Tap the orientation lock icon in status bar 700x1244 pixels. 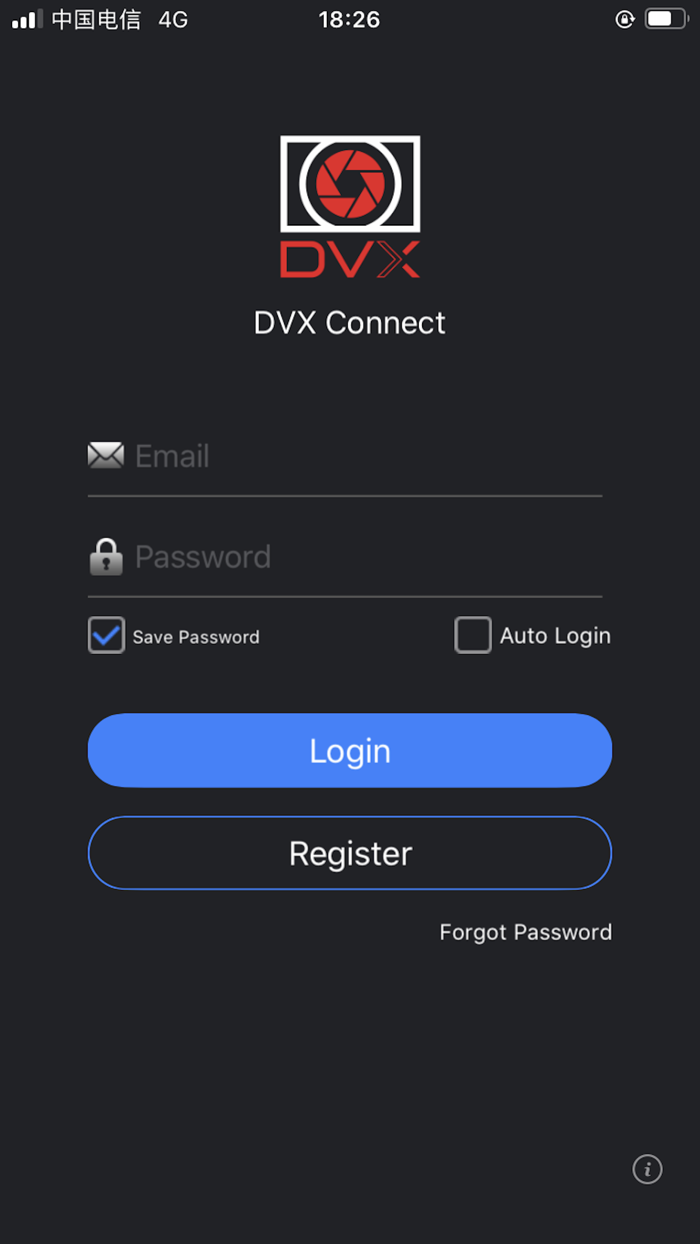click(x=623, y=18)
